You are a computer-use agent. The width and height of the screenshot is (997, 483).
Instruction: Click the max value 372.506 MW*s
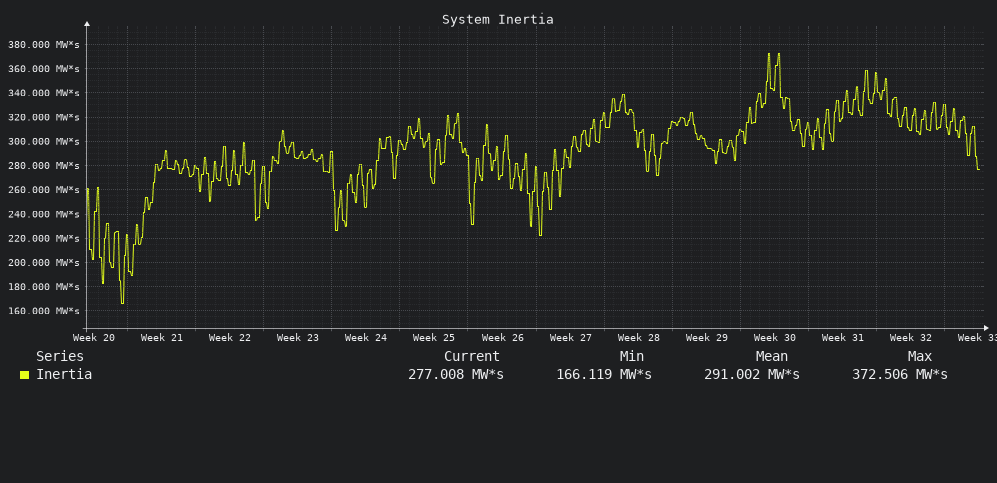click(900, 374)
